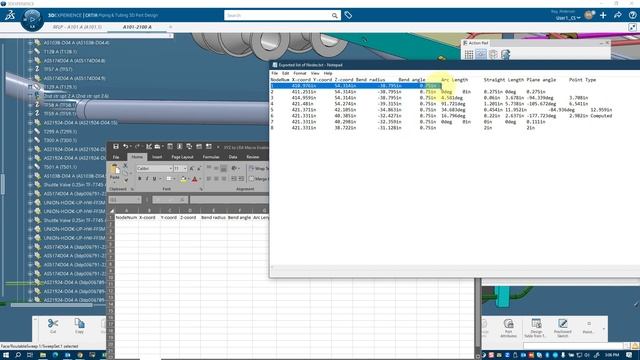Click the font color swatch in Excel

(195, 179)
